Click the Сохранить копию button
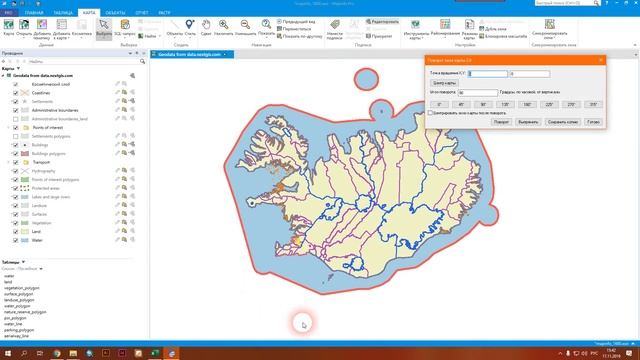The height and width of the screenshot is (360, 640). (563, 122)
